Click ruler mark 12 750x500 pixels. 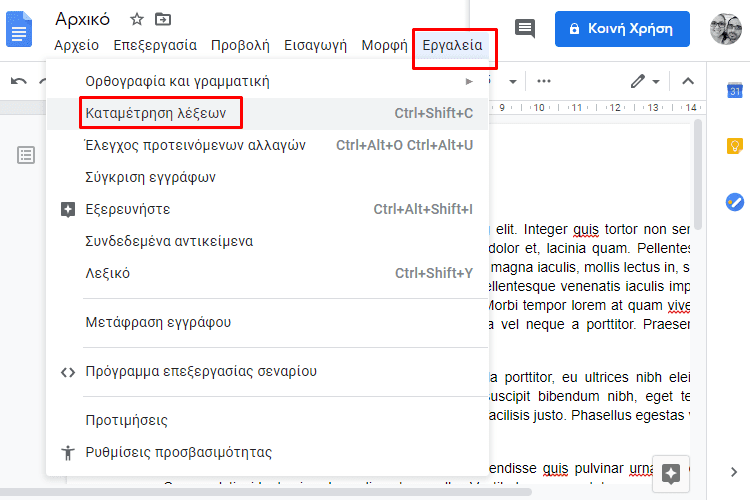pos(615,108)
